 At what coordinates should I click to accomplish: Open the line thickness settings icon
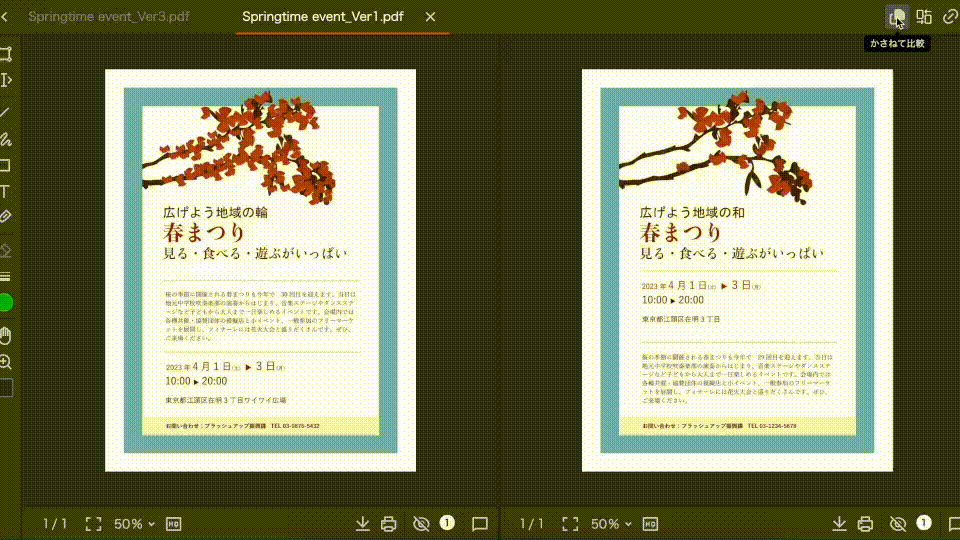point(6,277)
